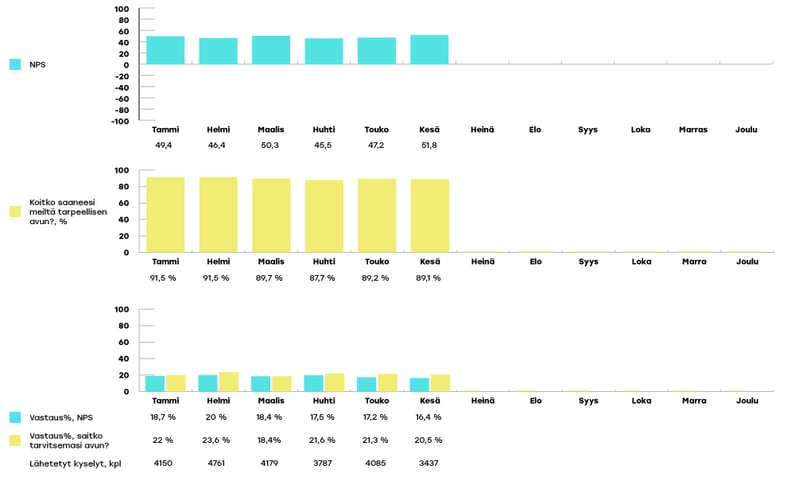Image resolution: width=795 pixels, height=477 pixels.
Task: Click the 23,6 % response rate value
Action: click(218, 440)
